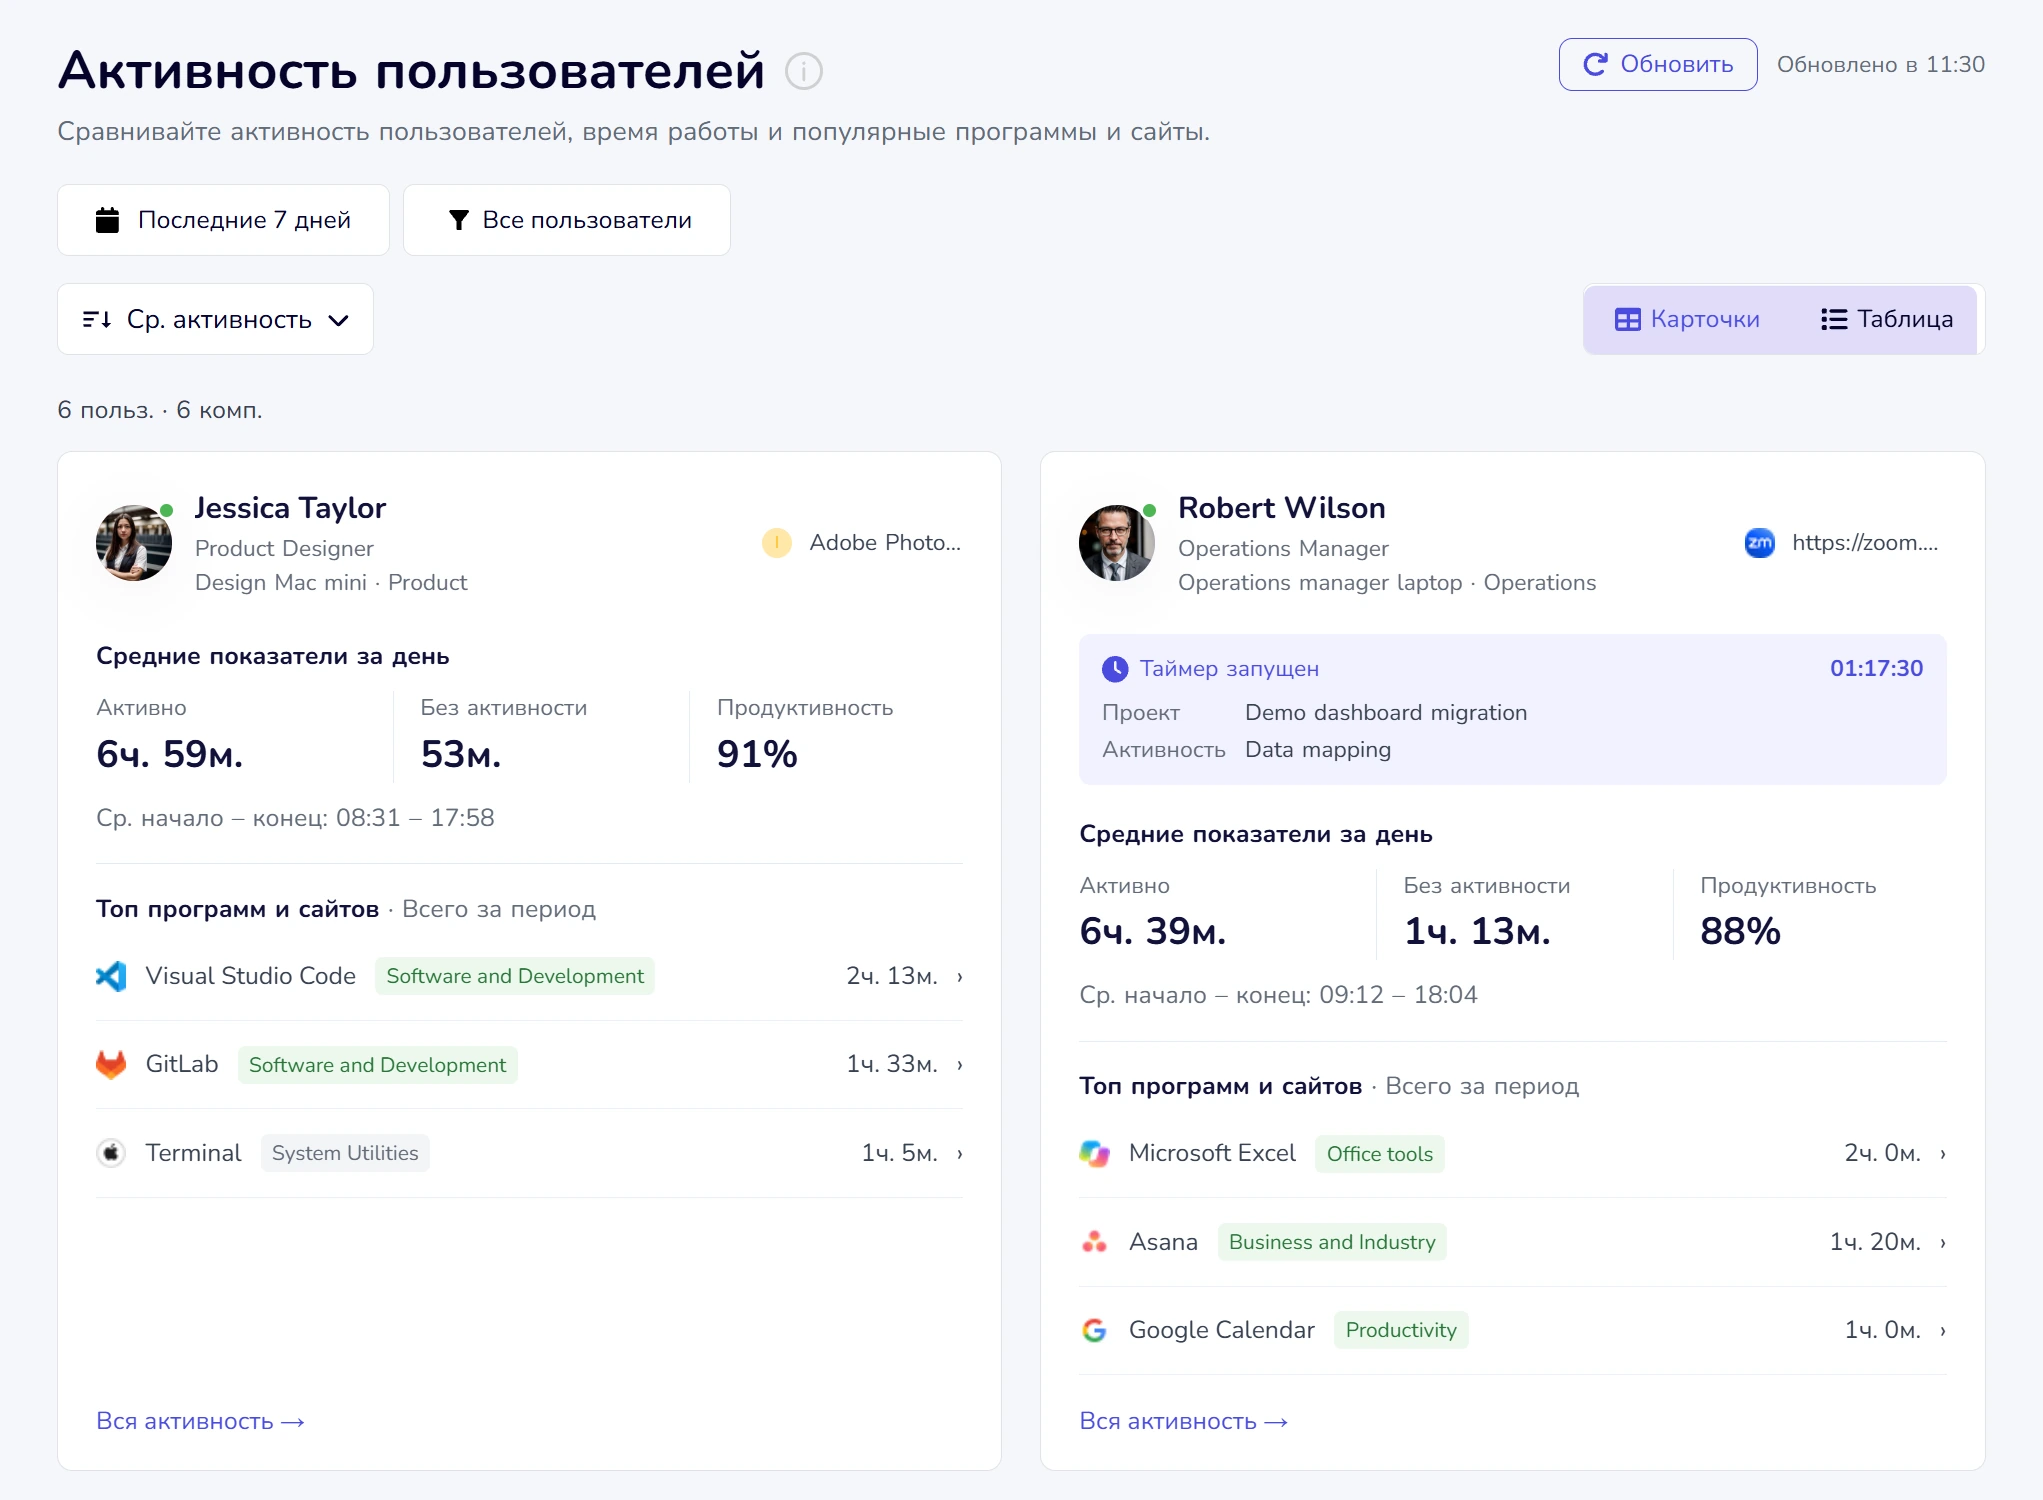Click the sort order icon

point(97,319)
